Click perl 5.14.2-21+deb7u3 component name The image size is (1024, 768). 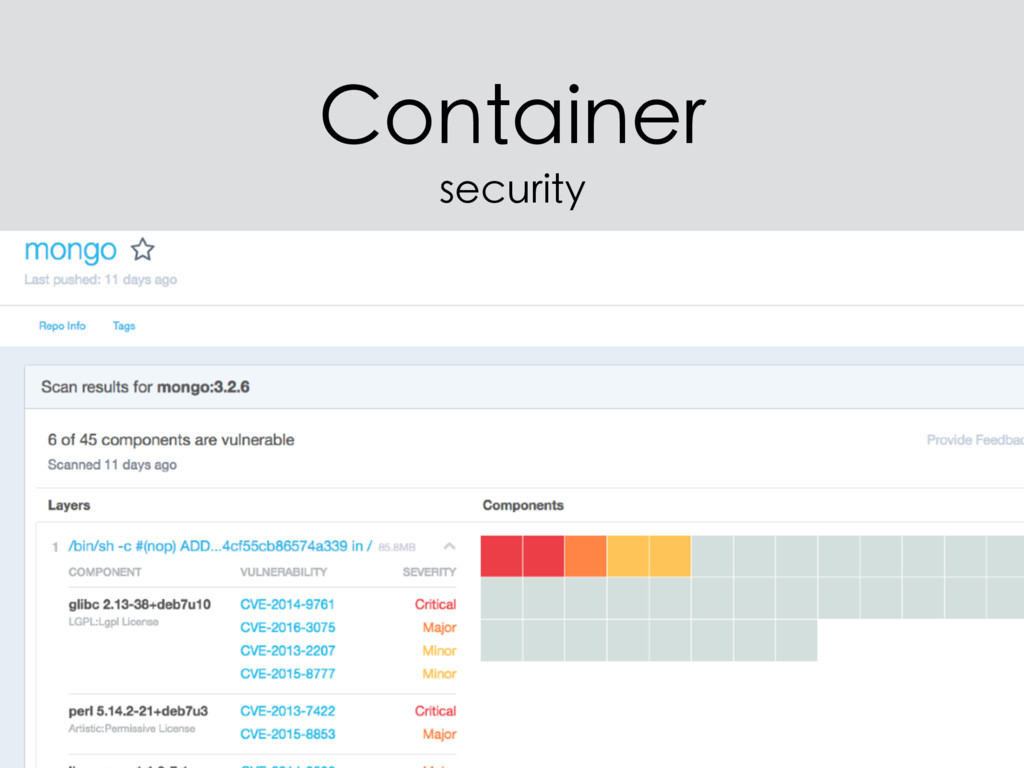tap(138, 711)
